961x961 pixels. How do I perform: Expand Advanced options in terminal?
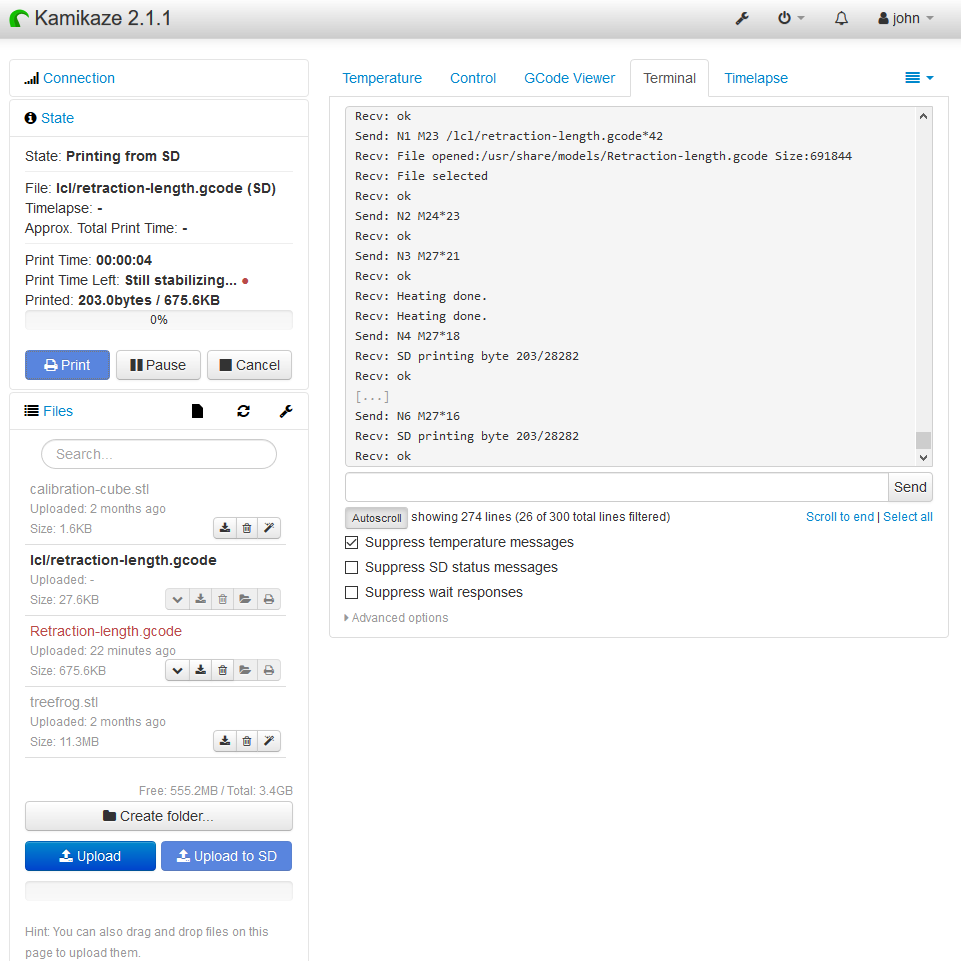click(397, 618)
